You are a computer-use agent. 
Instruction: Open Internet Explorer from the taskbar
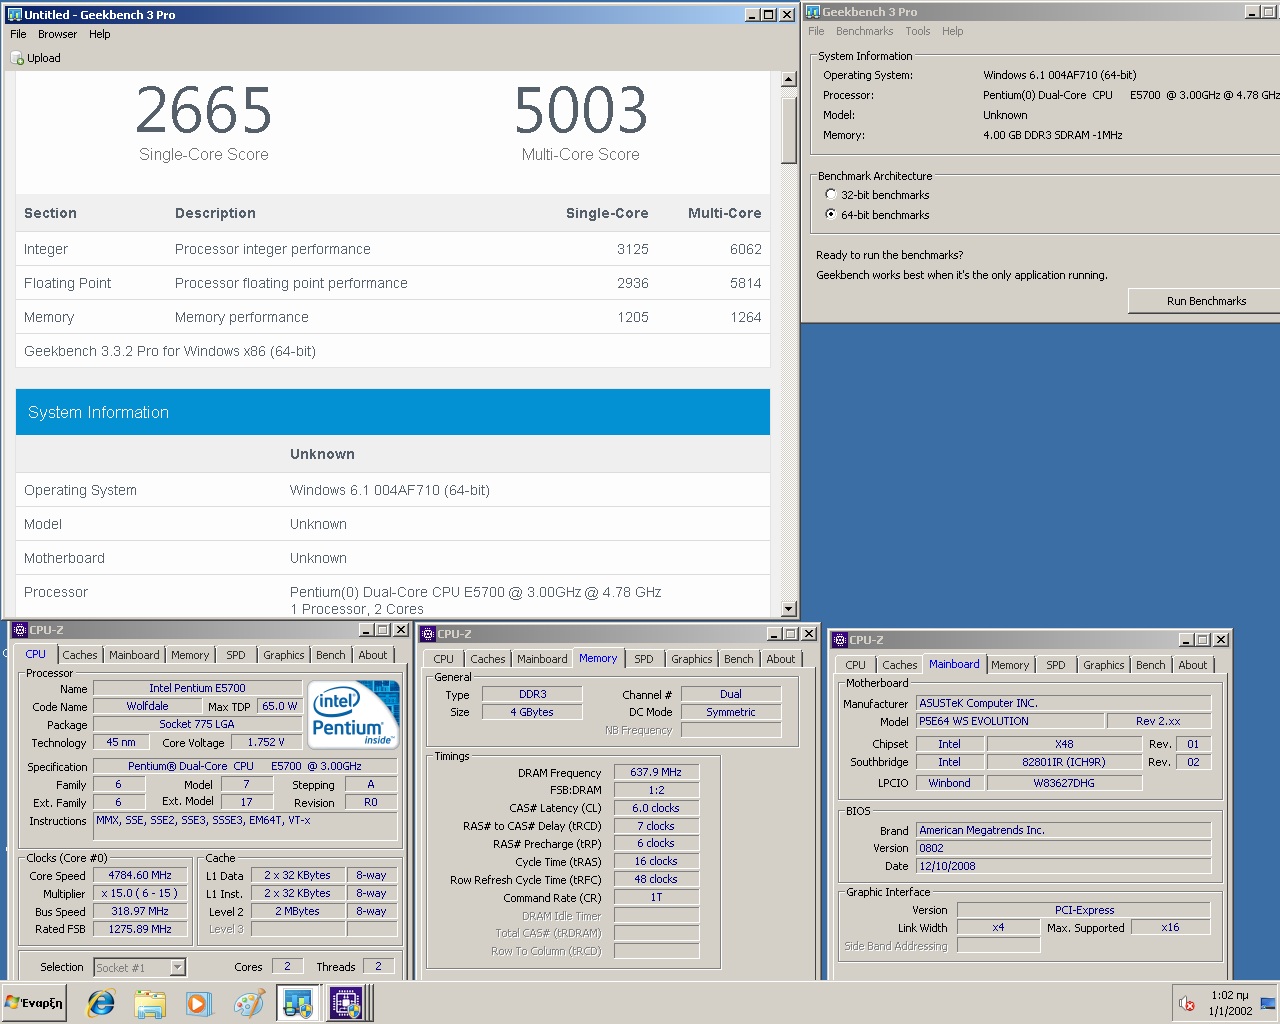101,1003
